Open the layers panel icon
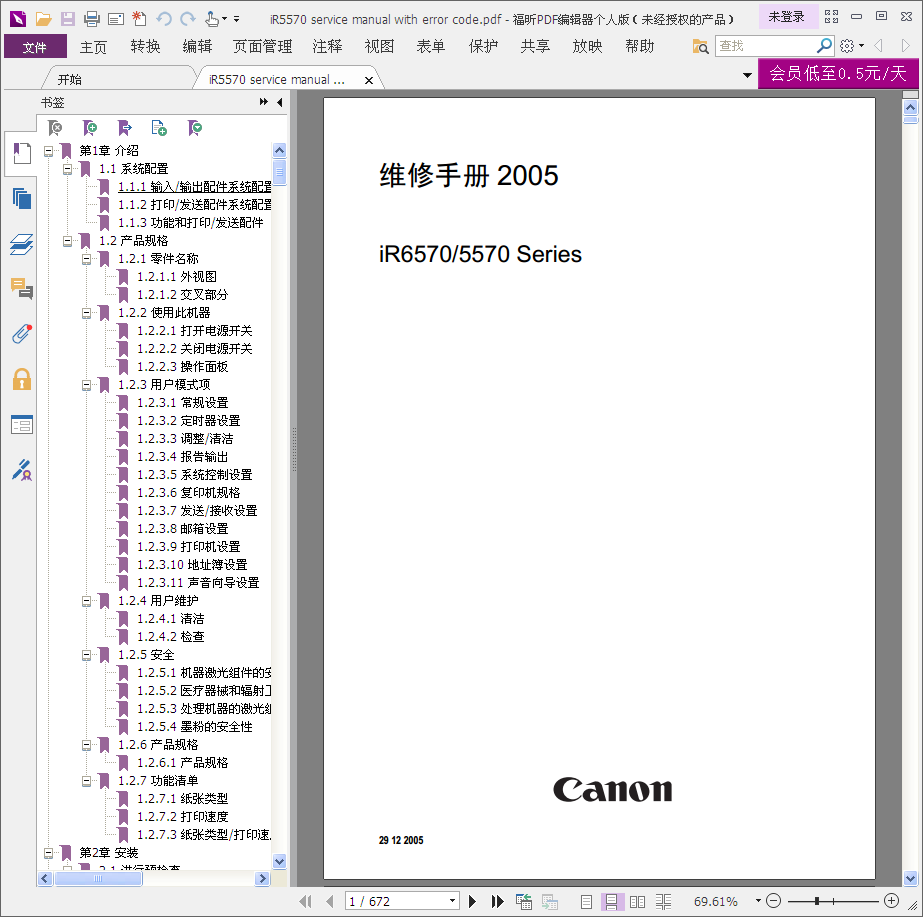The width and height of the screenshot is (923, 917). pyautogui.click(x=22, y=244)
